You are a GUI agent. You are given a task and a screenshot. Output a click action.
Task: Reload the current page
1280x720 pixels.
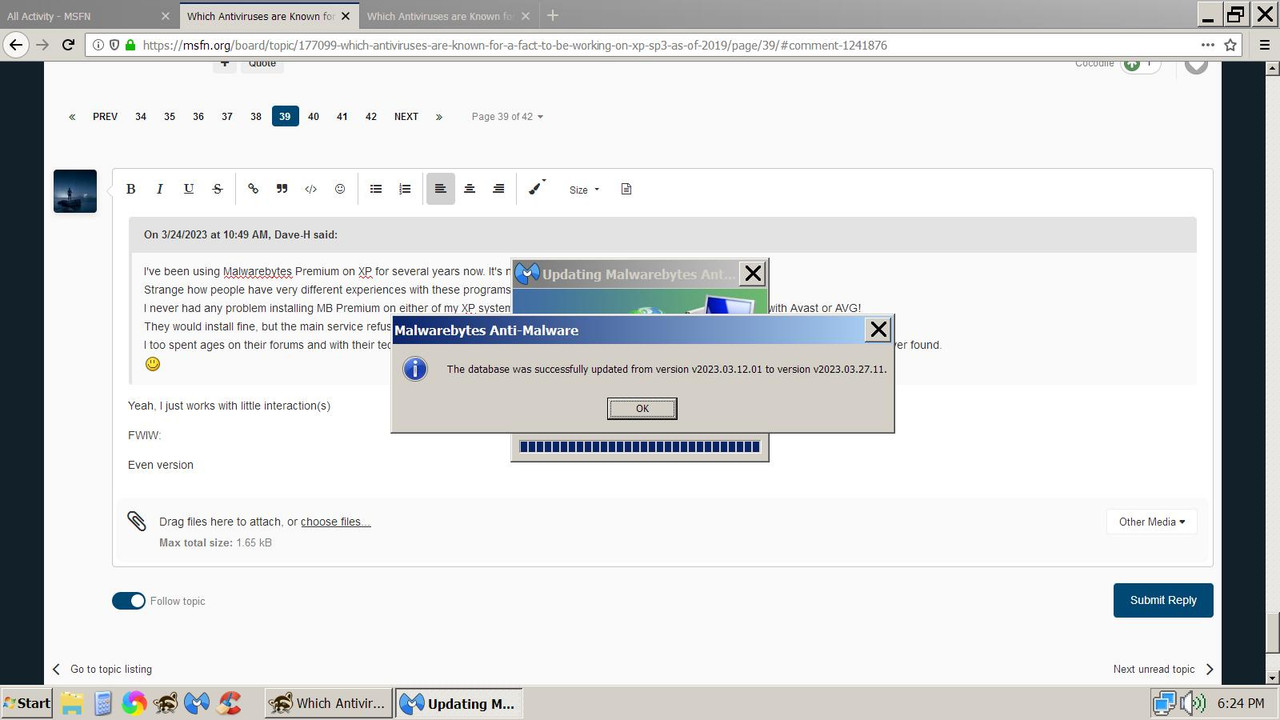tap(68, 45)
